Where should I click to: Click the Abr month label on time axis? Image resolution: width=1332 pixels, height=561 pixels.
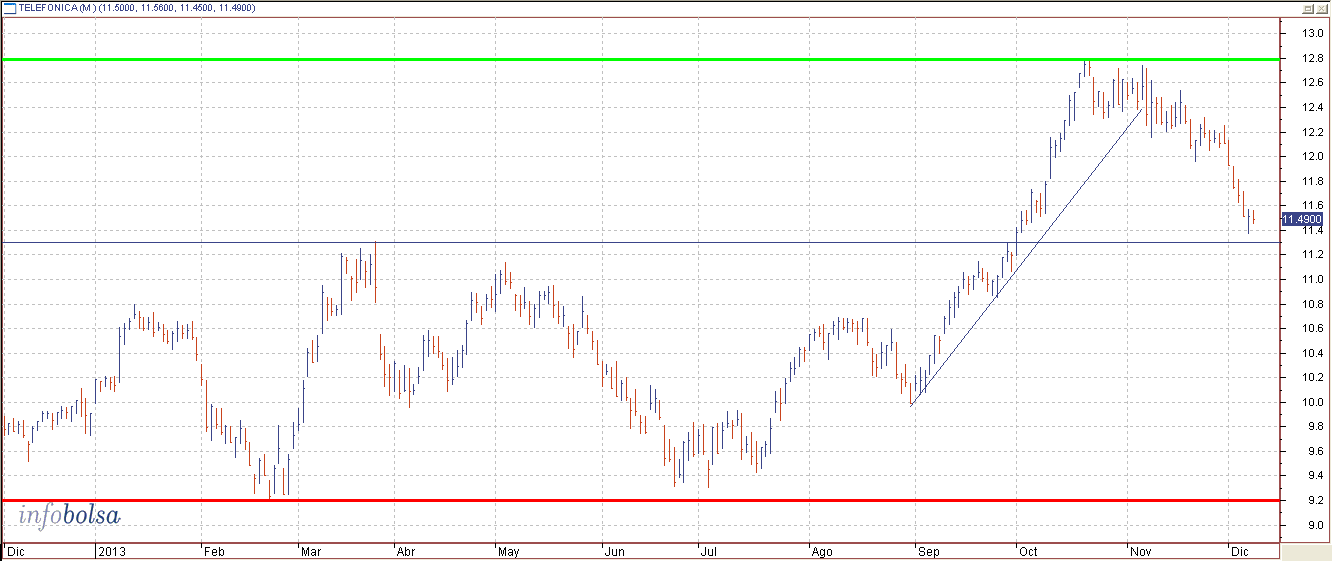[x=405, y=551]
